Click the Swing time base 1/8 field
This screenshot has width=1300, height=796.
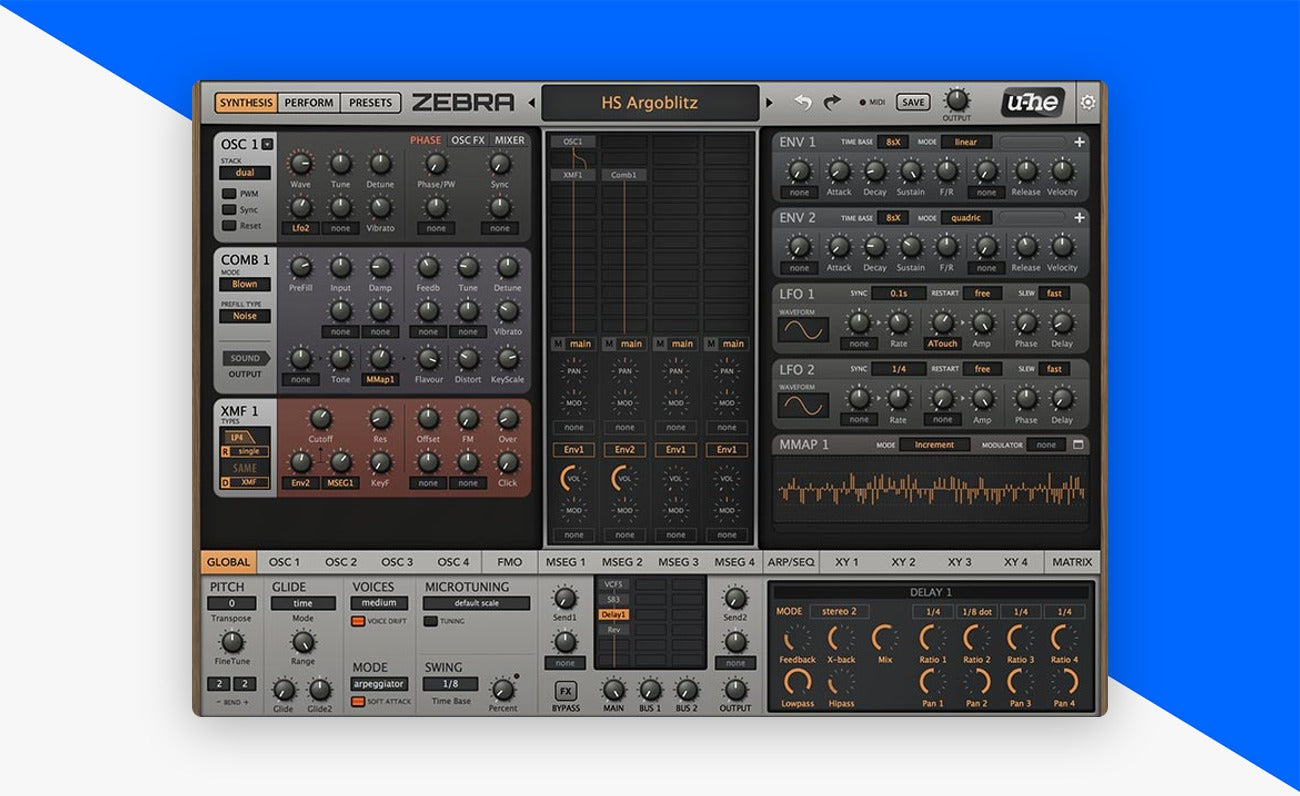(450, 684)
